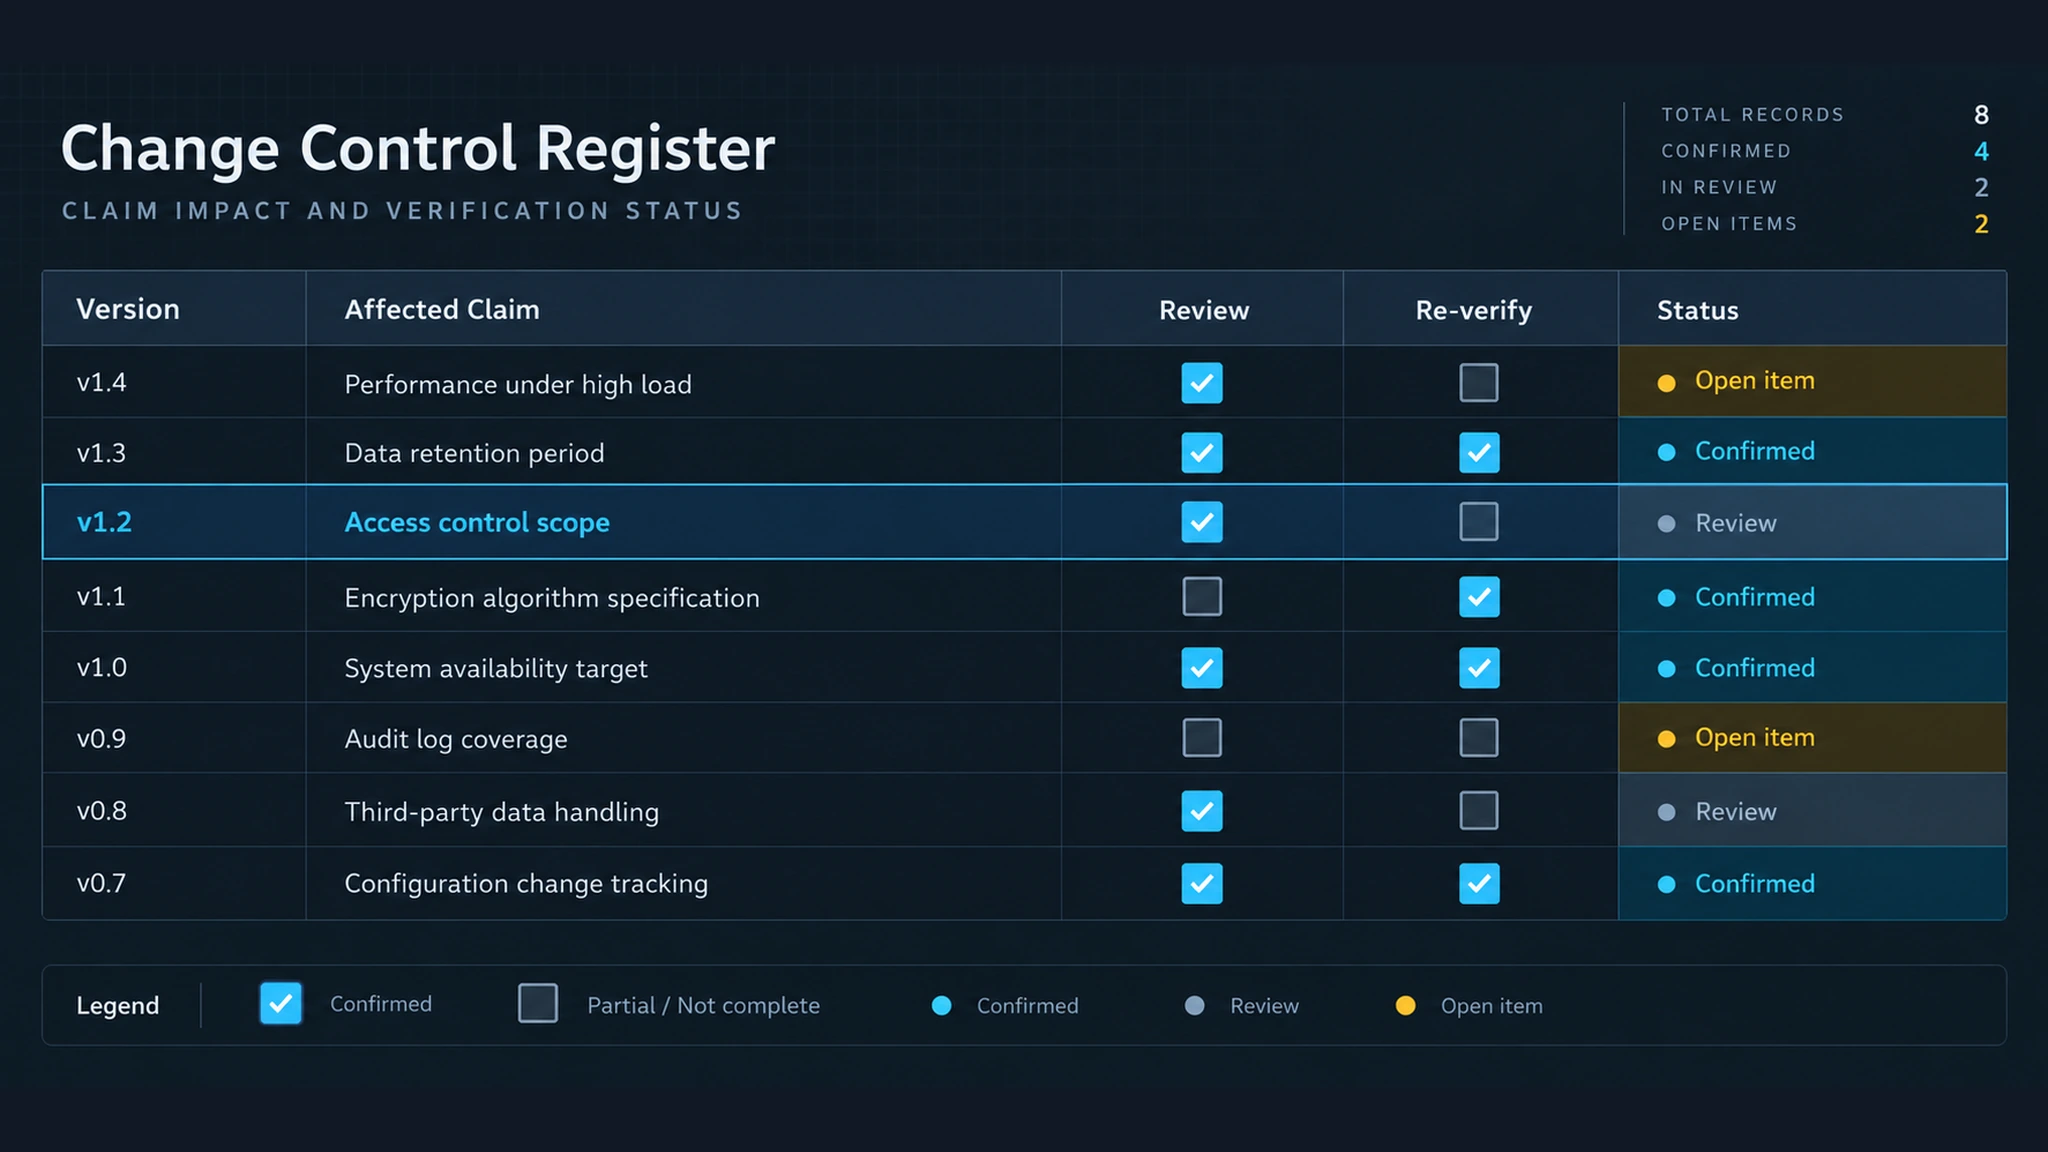Select the Confirmed status for v1.1

pyautogui.click(x=1812, y=596)
